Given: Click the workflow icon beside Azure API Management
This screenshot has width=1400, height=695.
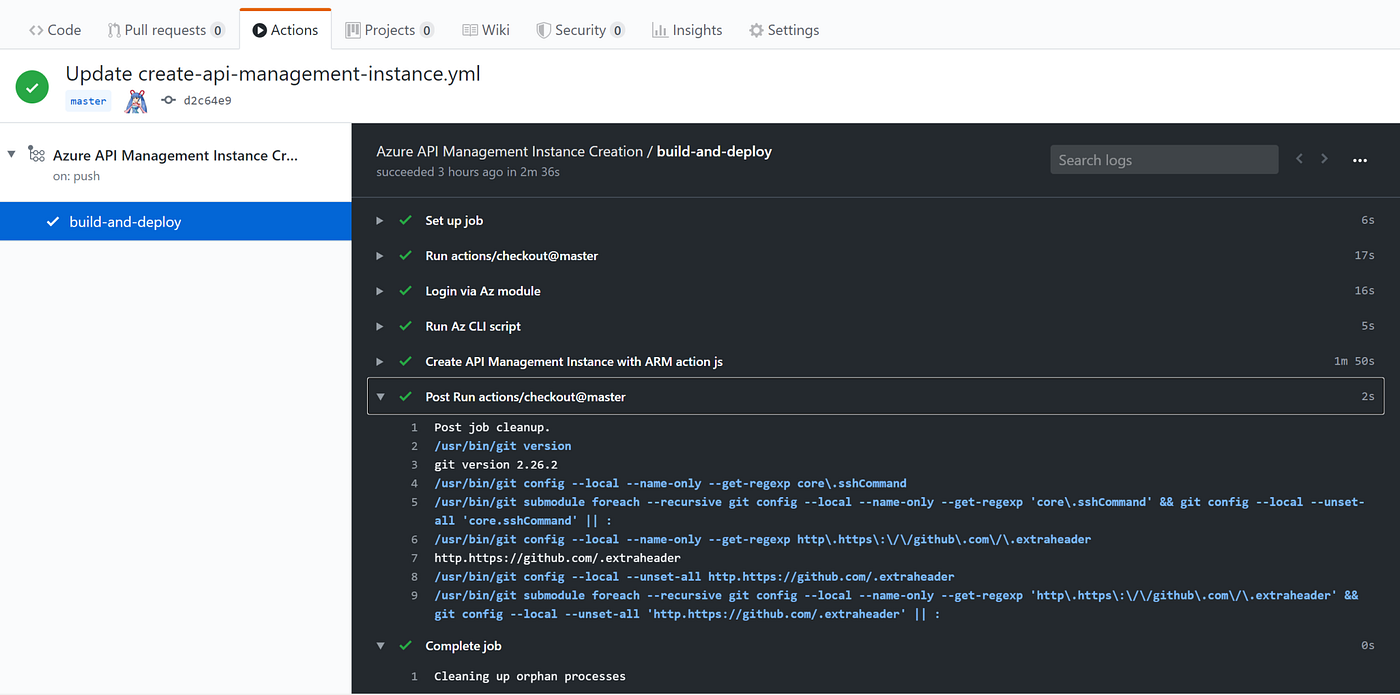Looking at the screenshot, I should tap(36, 155).
